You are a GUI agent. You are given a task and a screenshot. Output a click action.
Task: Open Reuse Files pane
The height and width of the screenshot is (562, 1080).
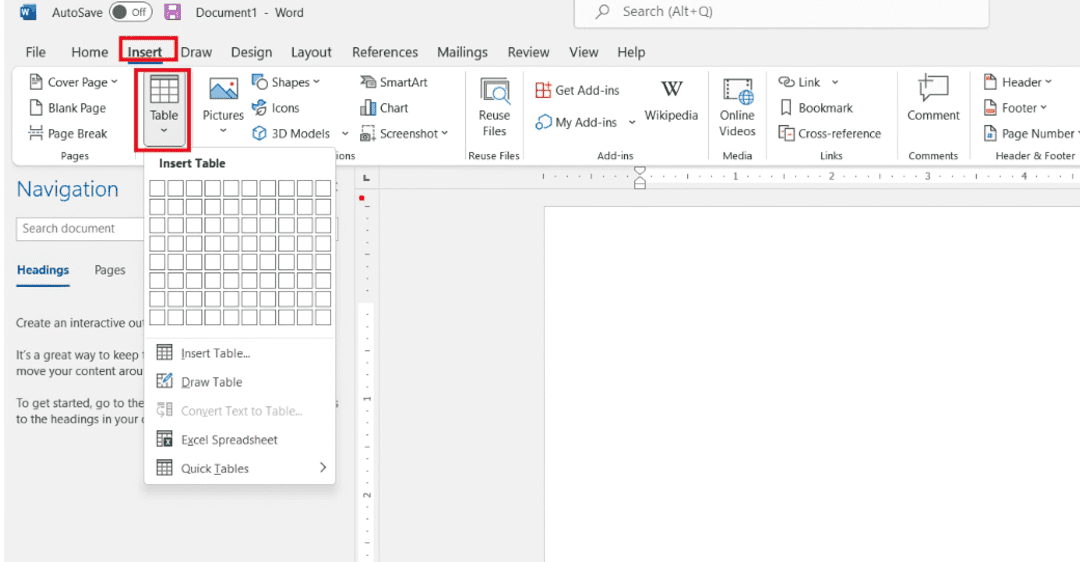[x=495, y=108]
